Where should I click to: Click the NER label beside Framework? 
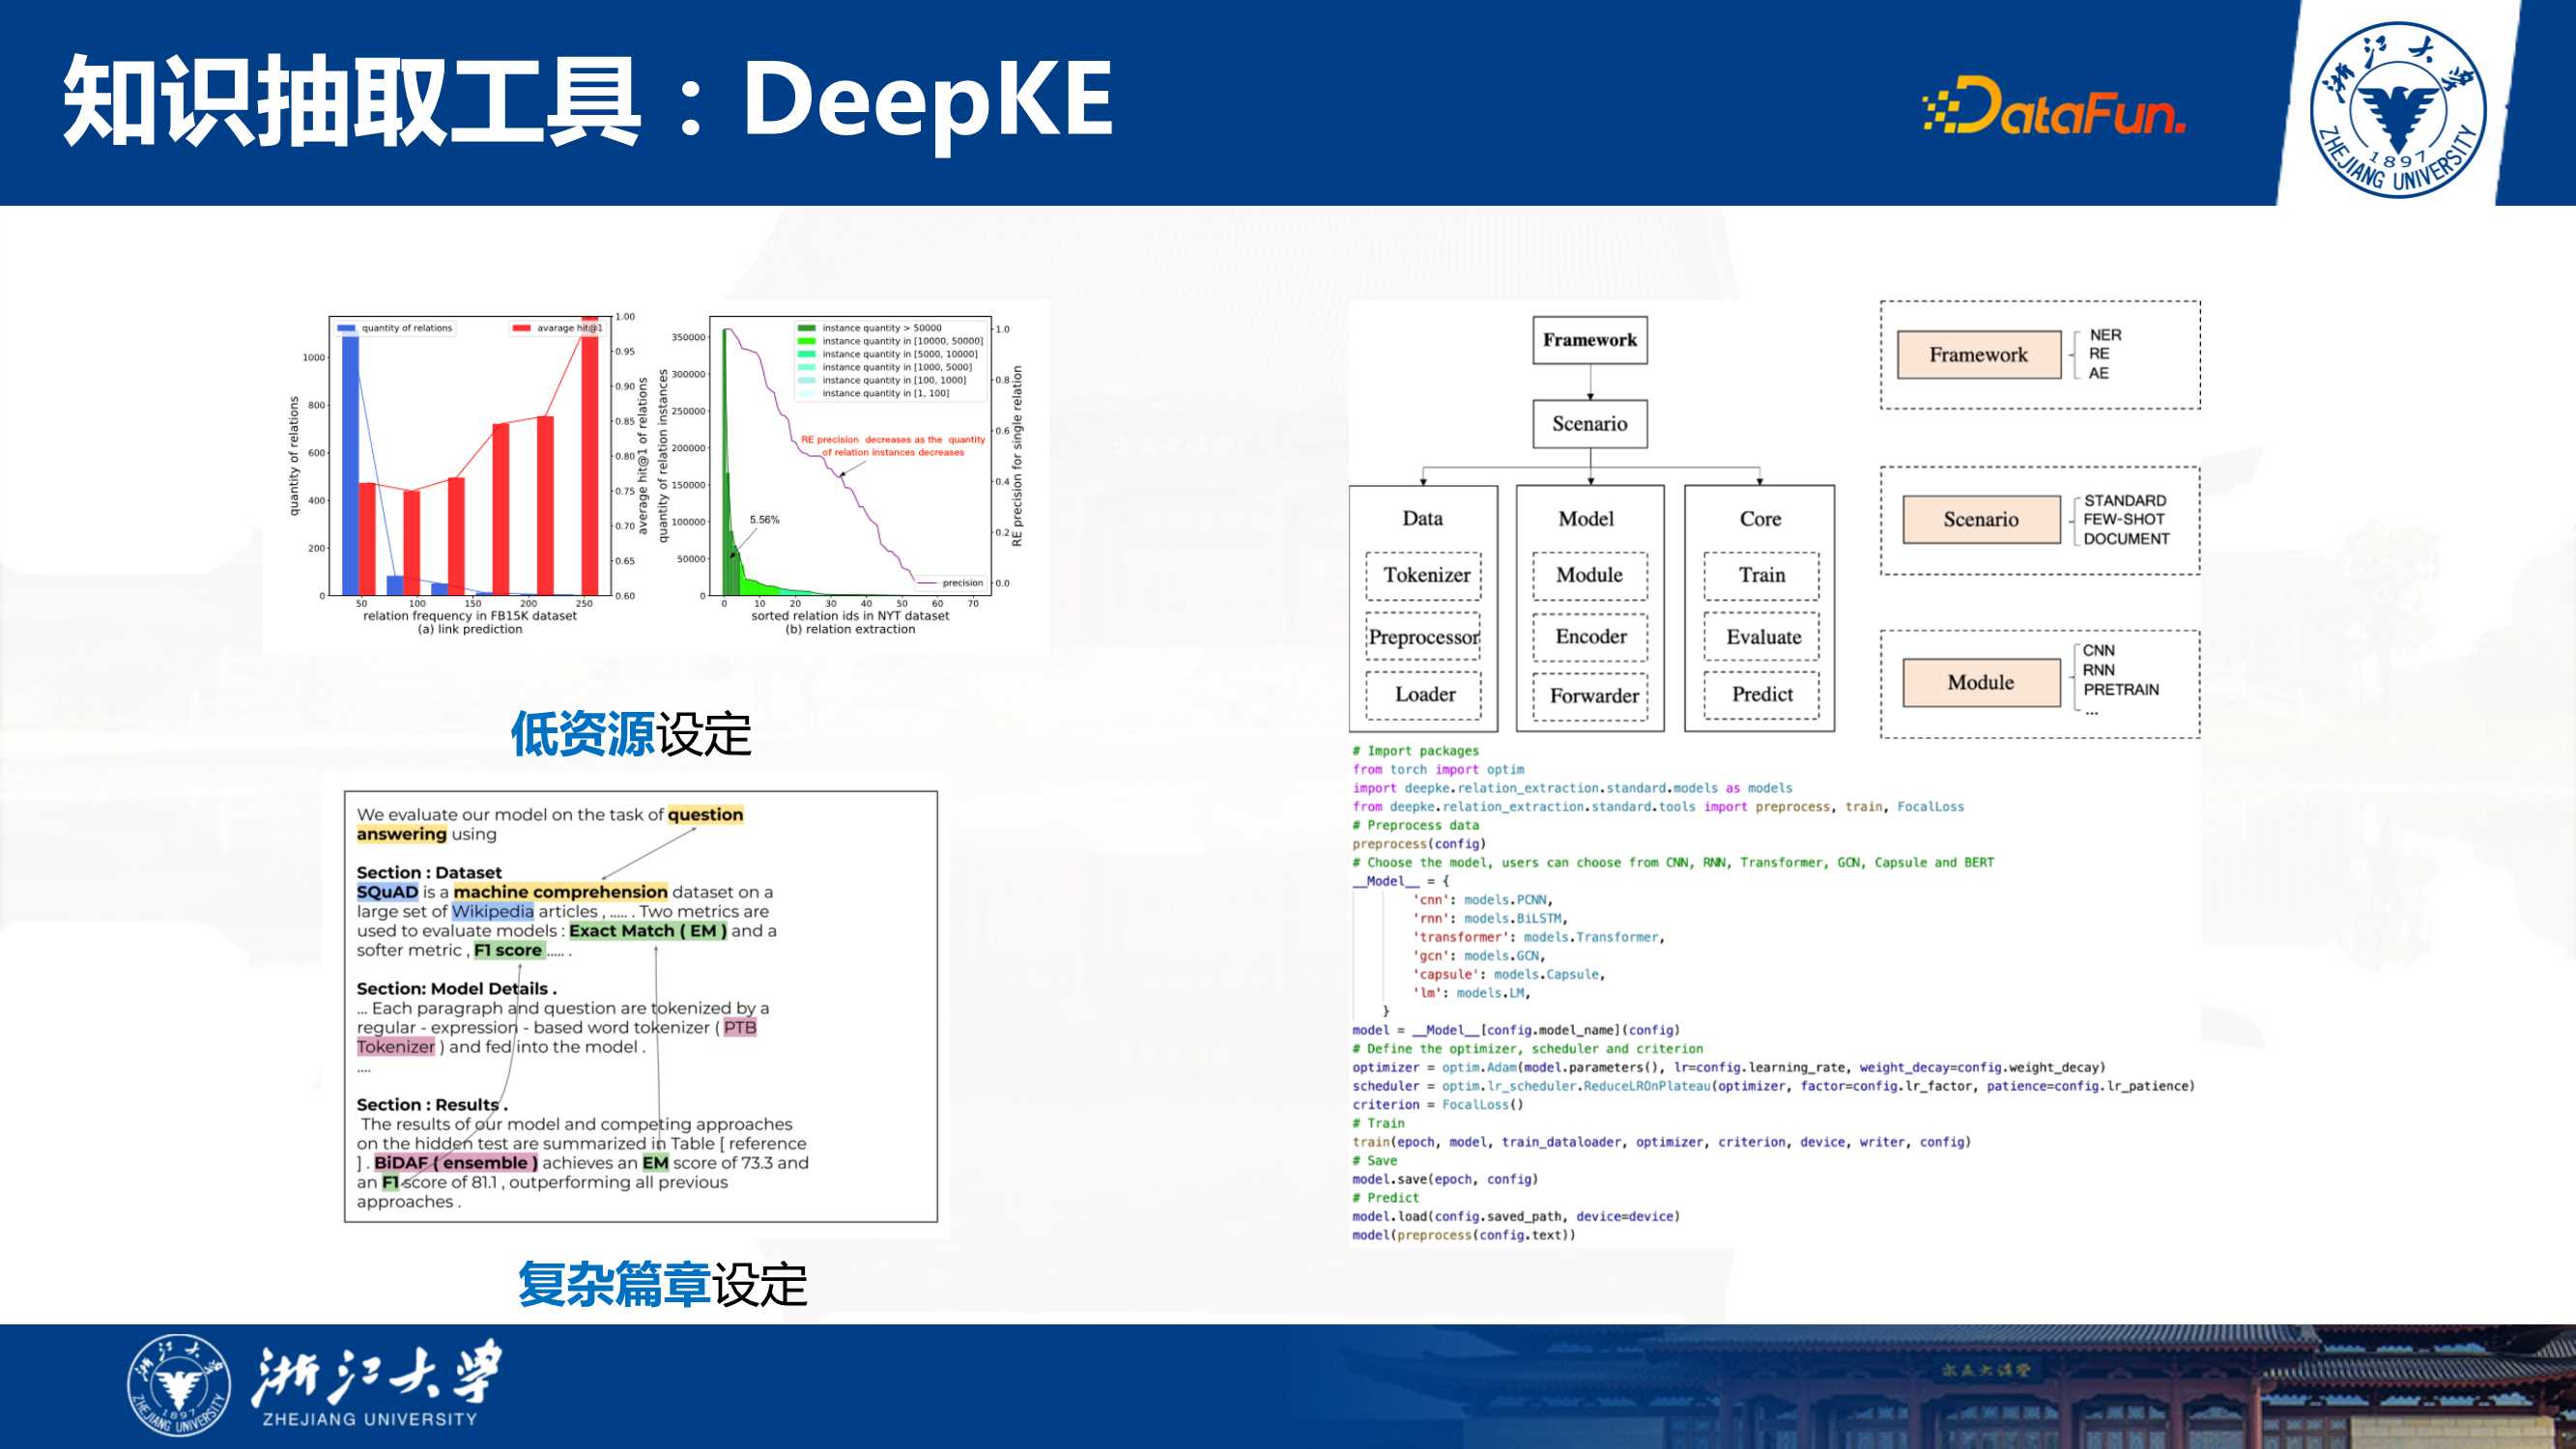click(x=2105, y=335)
